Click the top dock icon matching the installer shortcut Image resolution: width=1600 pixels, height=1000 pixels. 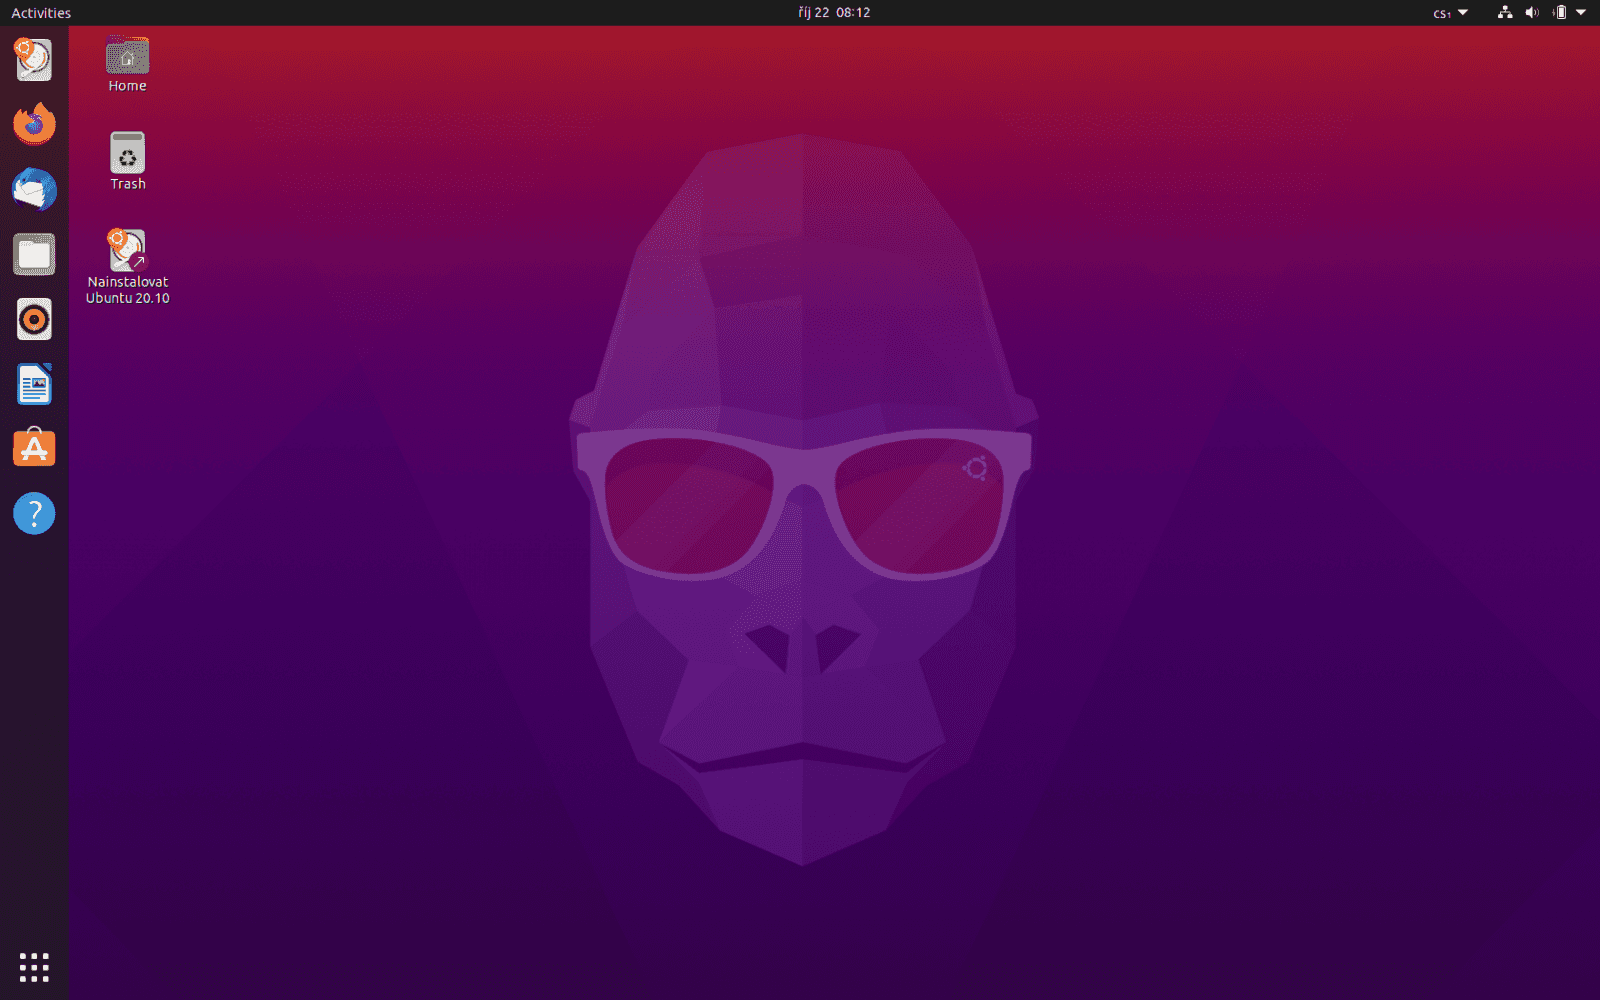(33, 59)
